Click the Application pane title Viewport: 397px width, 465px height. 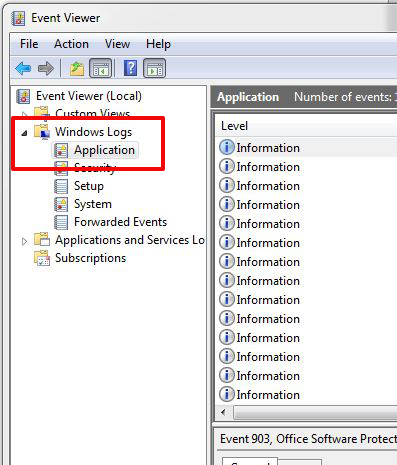(248, 97)
